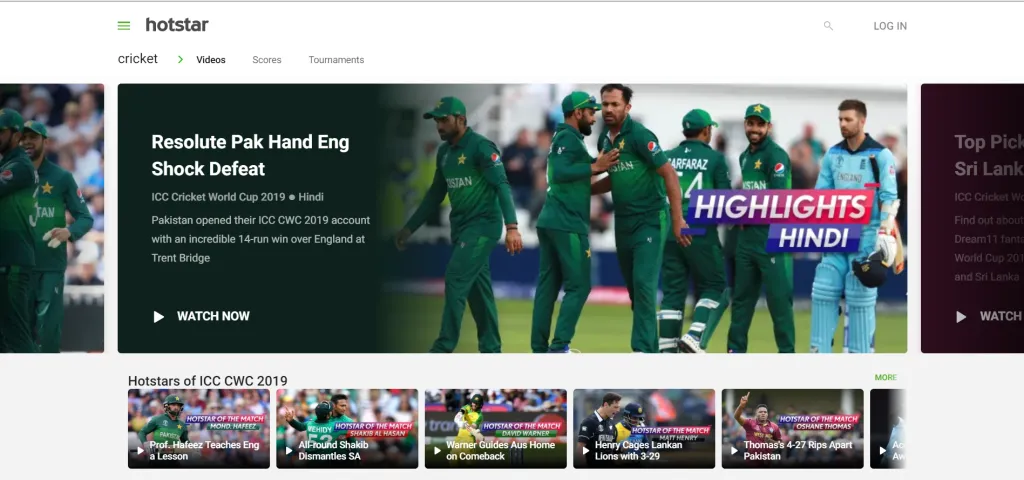
Task: Switch to the Videos tab
Action: [x=211, y=60]
